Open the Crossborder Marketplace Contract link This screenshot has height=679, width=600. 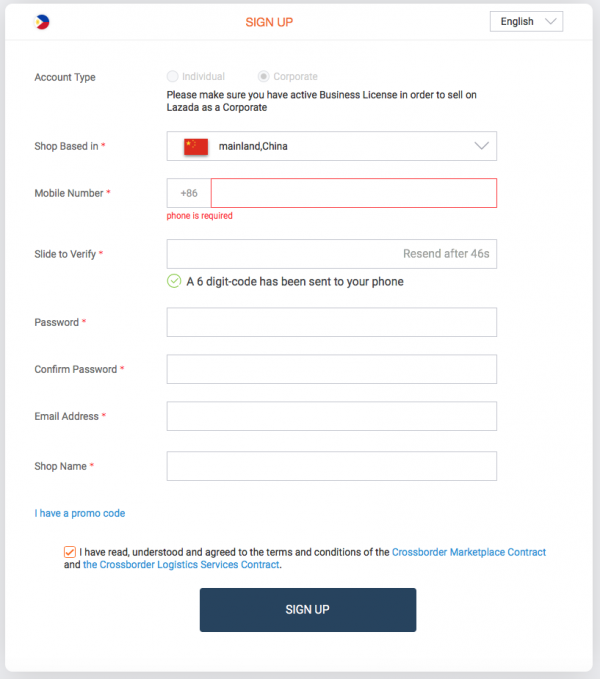coord(469,552)
